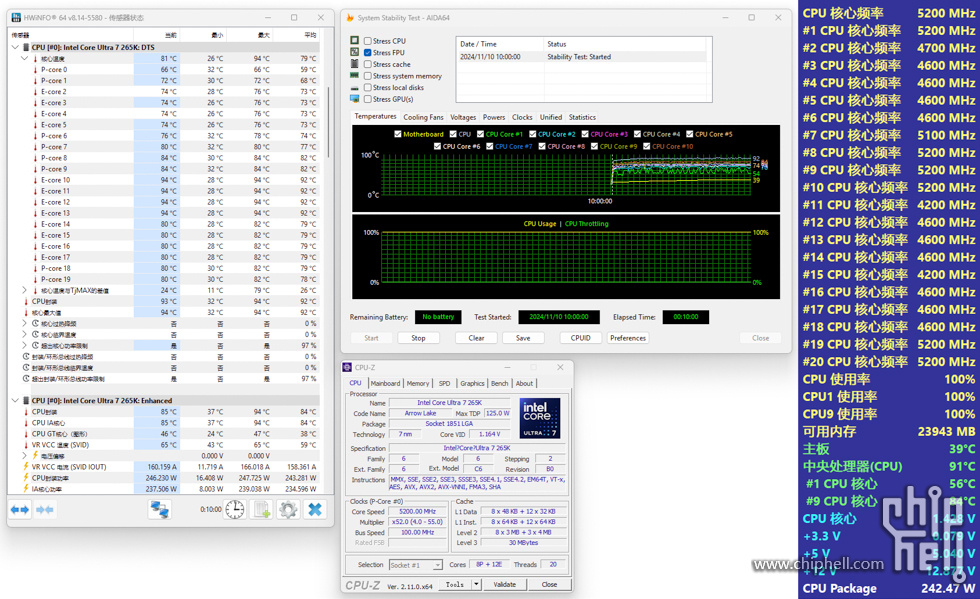The height and width of the screenshot is (599, 980).
Task: Uncheck the Stress FPU checkbox
Action: (x=368, y=53)
